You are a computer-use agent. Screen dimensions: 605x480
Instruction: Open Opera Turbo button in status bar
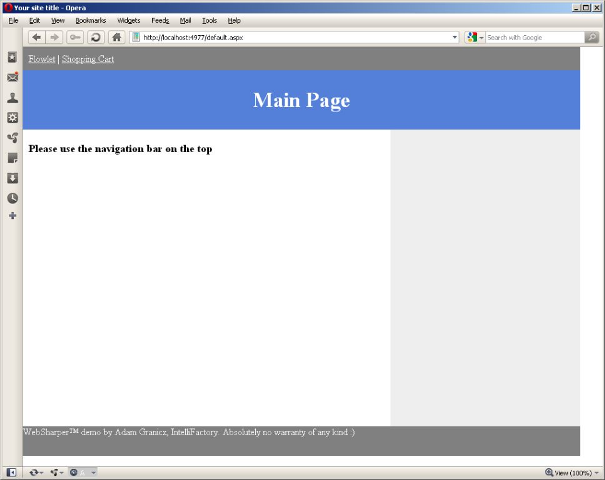pos(78,472)
